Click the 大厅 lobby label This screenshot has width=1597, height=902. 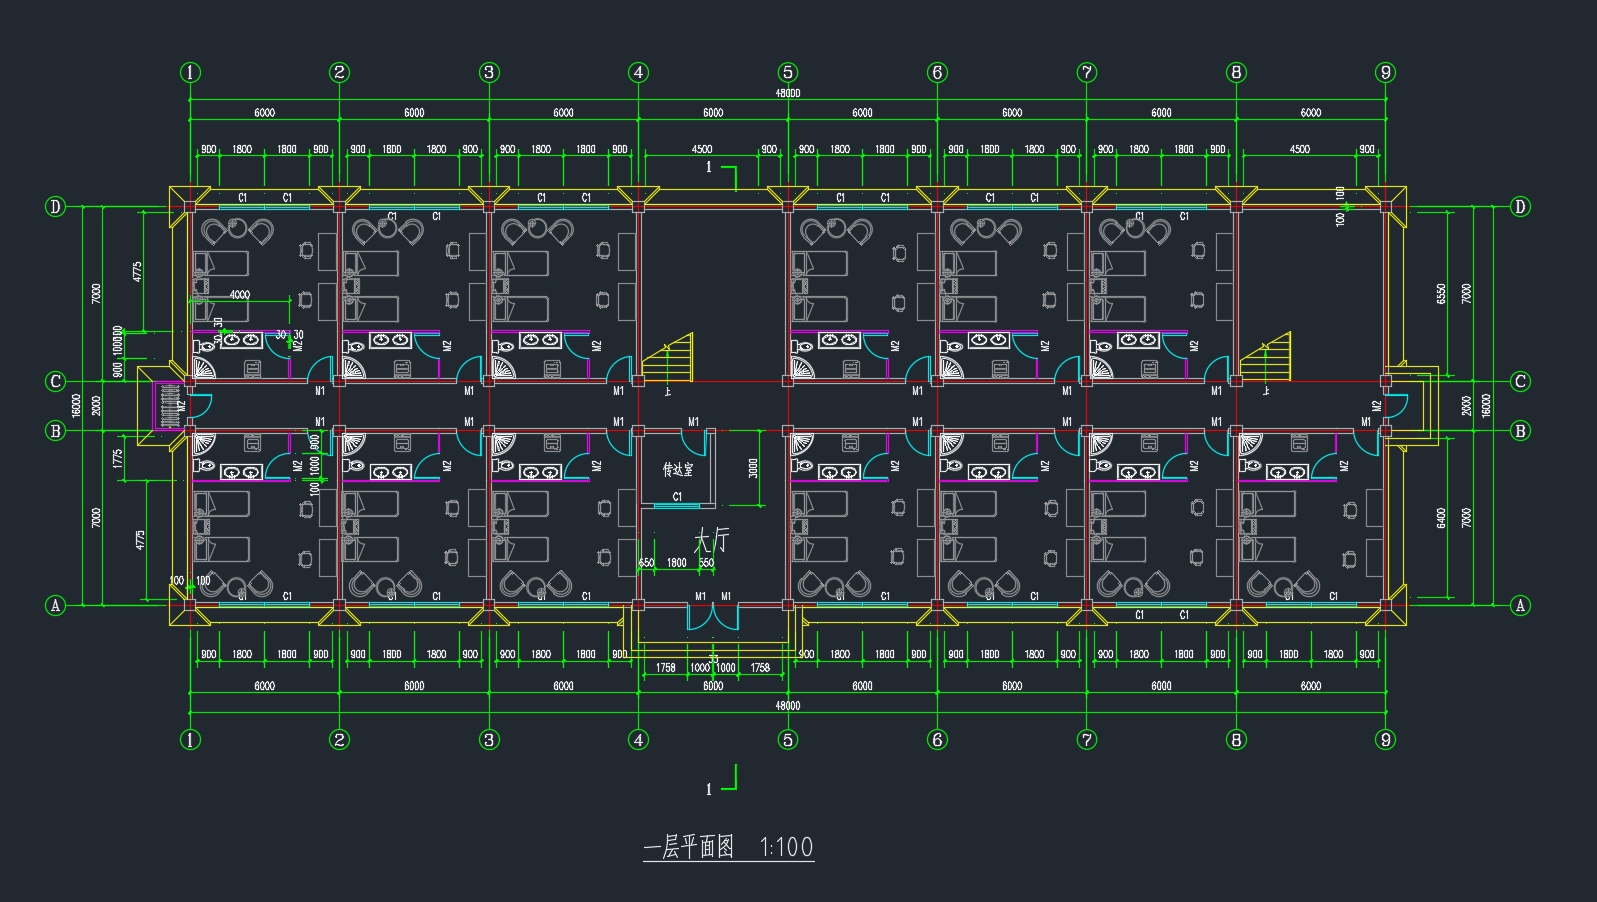tap(711, 541)
